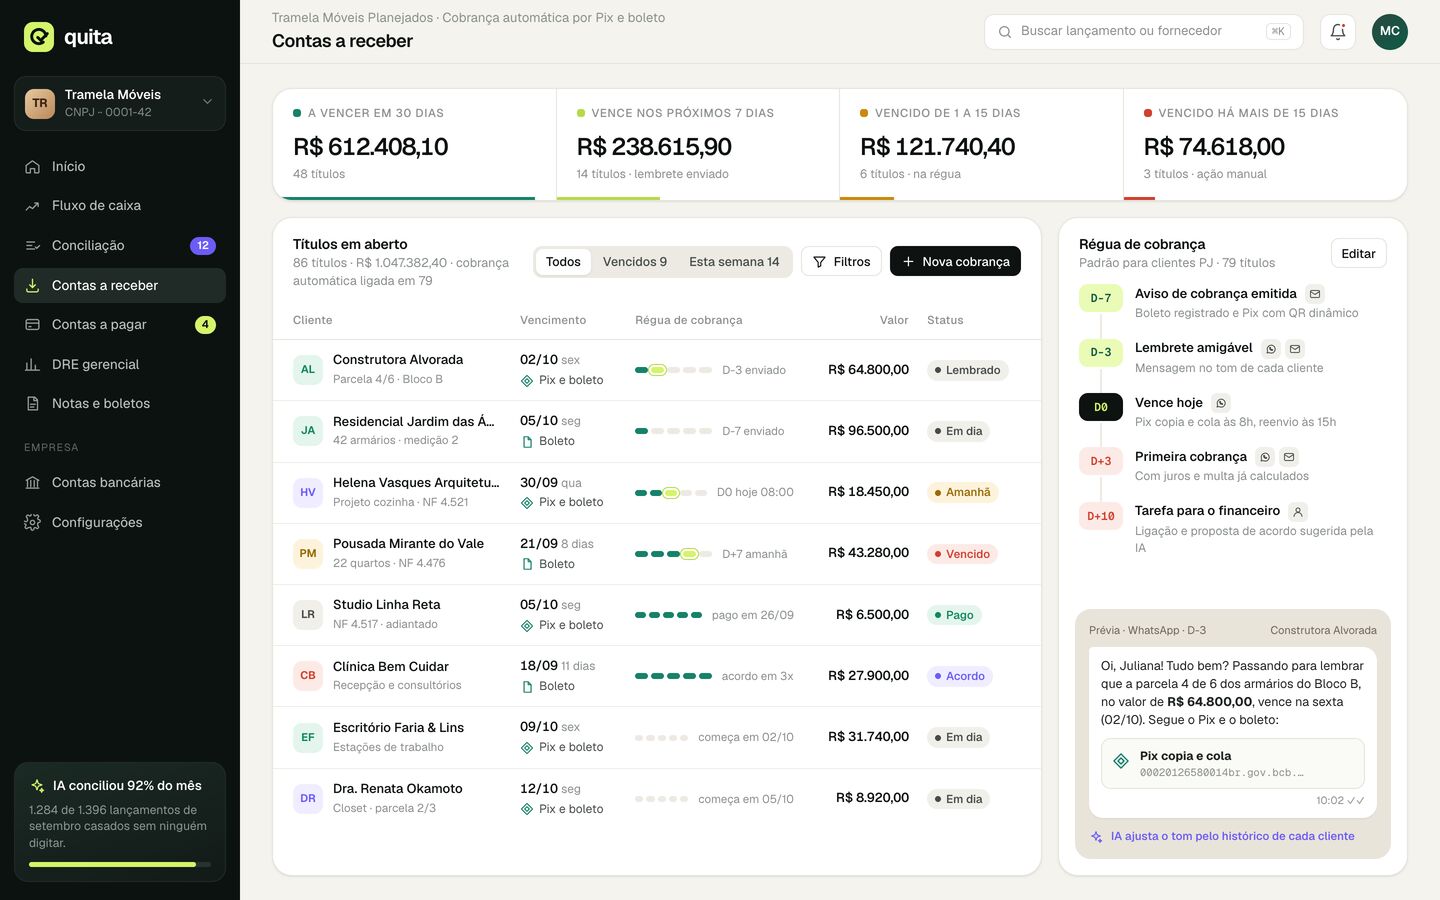The image size is (1440, 900).
Task: Click the LR avatar of Studio Linha Reta
Action: point(308,615)
